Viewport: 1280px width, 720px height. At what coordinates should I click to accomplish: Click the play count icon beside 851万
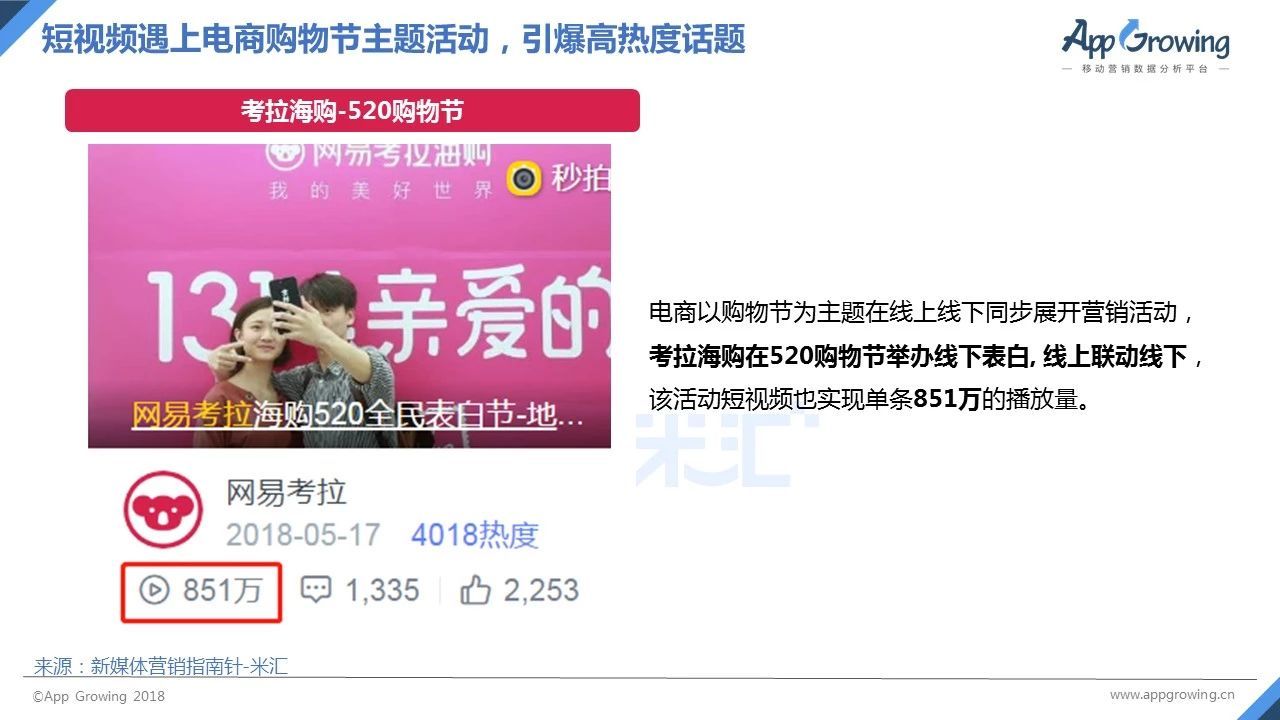click(x=153, y=590)
